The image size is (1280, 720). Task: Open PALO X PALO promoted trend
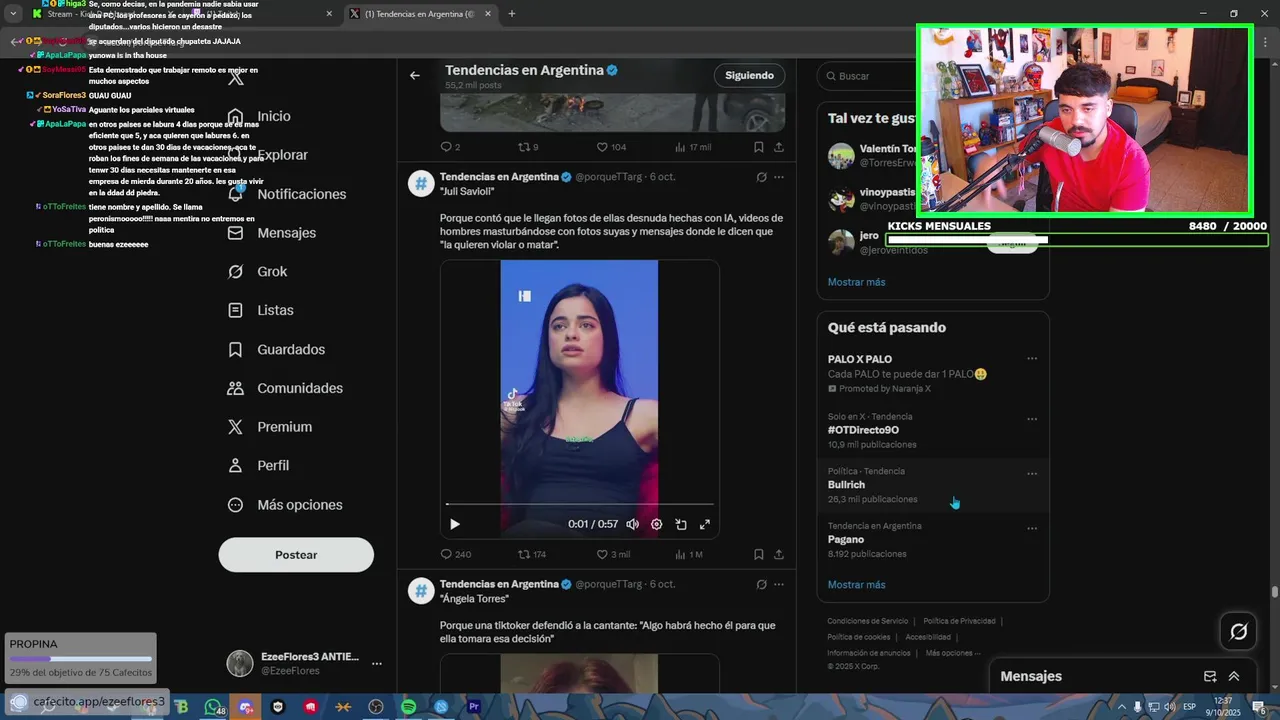[933, 373]
